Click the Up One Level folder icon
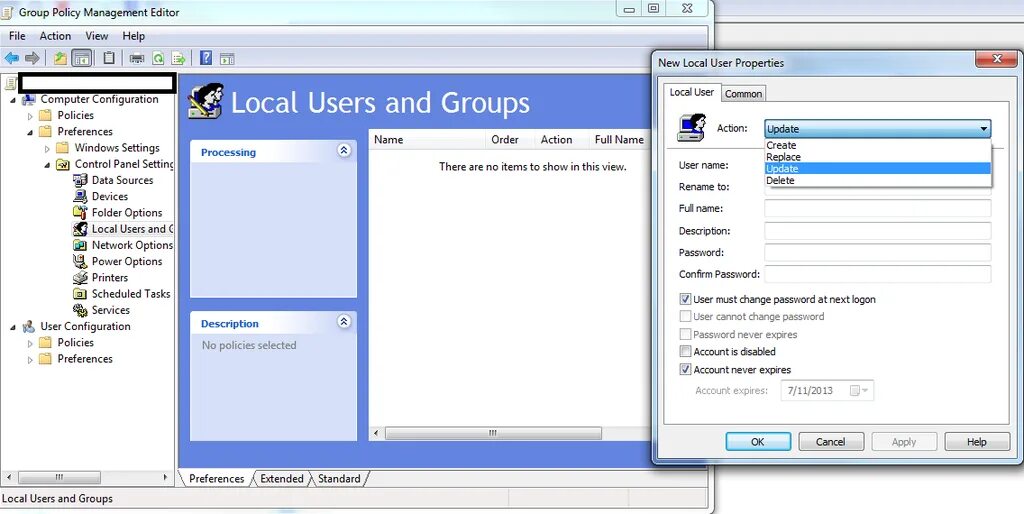 pos(60,58)
